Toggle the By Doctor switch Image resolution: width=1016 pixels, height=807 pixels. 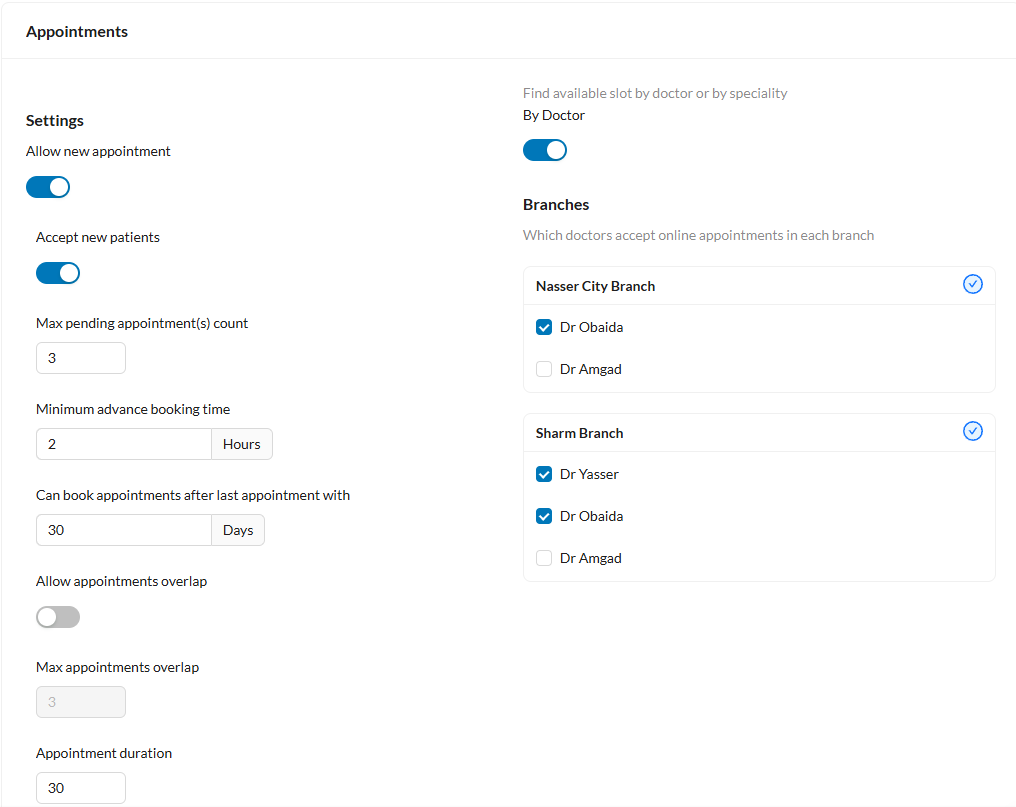point(545,150)
